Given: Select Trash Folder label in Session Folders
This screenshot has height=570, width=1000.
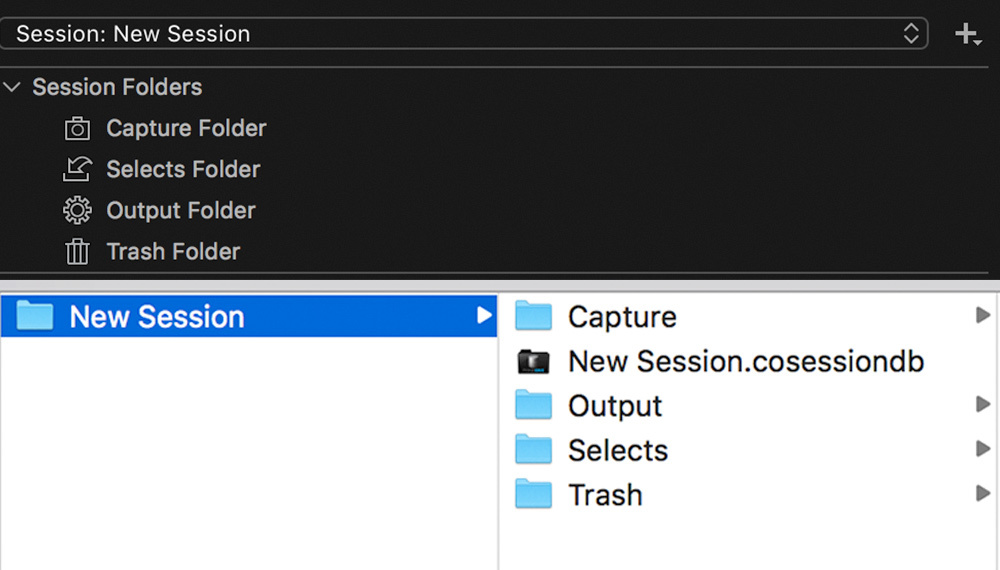Looking at the screenshot, I should (173, 252).
